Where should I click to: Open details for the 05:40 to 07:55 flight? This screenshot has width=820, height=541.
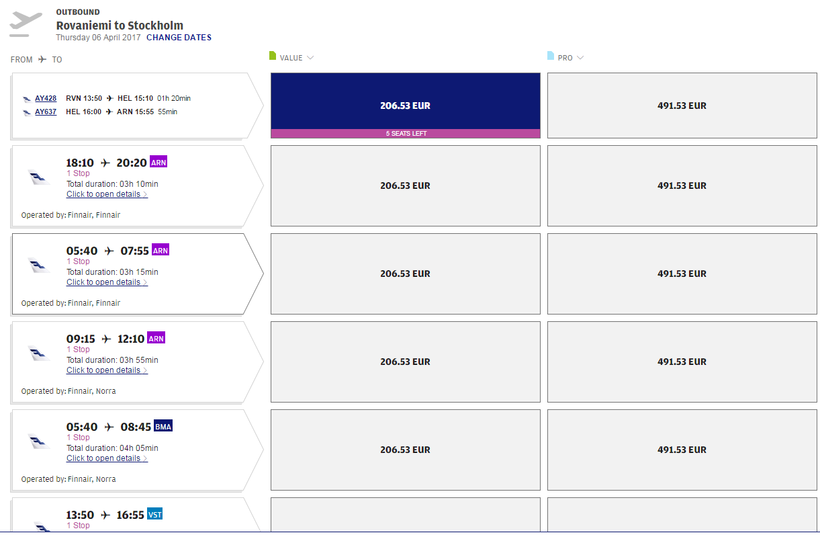click(x=107, y=282)
